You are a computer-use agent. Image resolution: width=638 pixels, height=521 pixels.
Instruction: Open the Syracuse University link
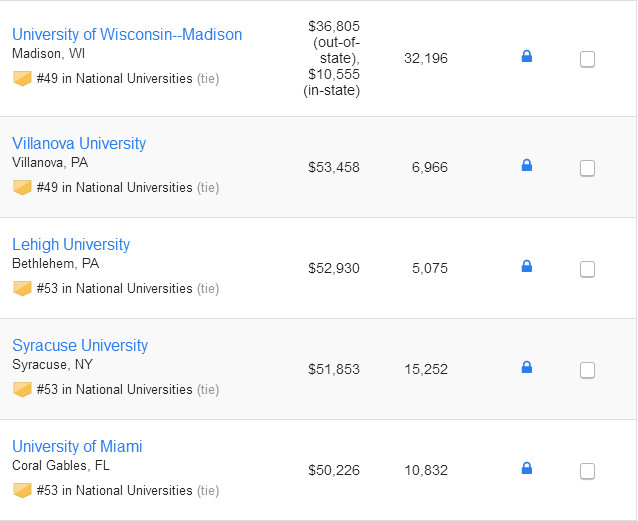click(80, 346)
